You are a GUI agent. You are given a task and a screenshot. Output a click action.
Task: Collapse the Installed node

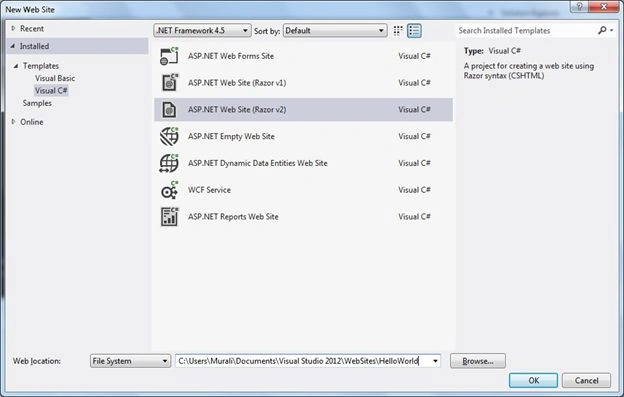pyautogui.click(x=13, y=46)
